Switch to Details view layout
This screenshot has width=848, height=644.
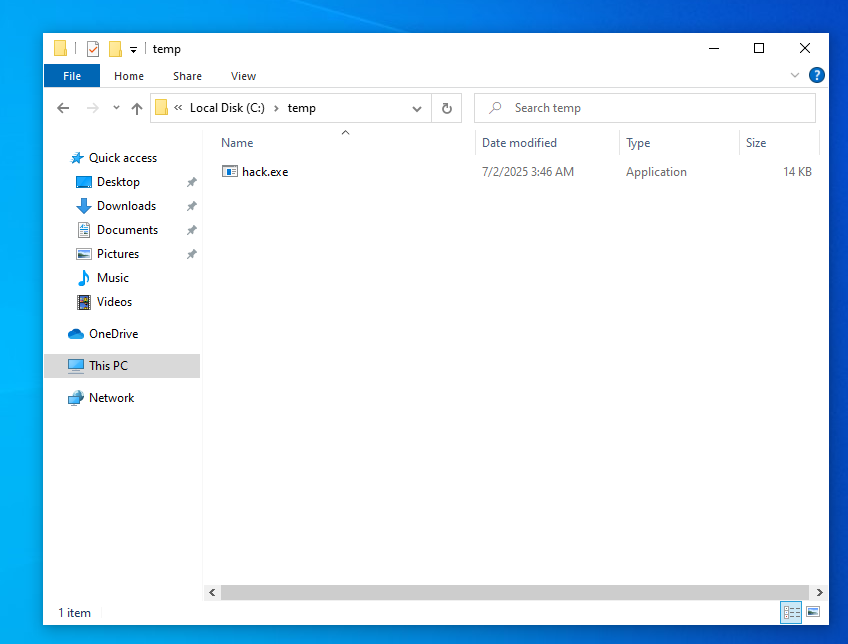[x=791, y=612]
